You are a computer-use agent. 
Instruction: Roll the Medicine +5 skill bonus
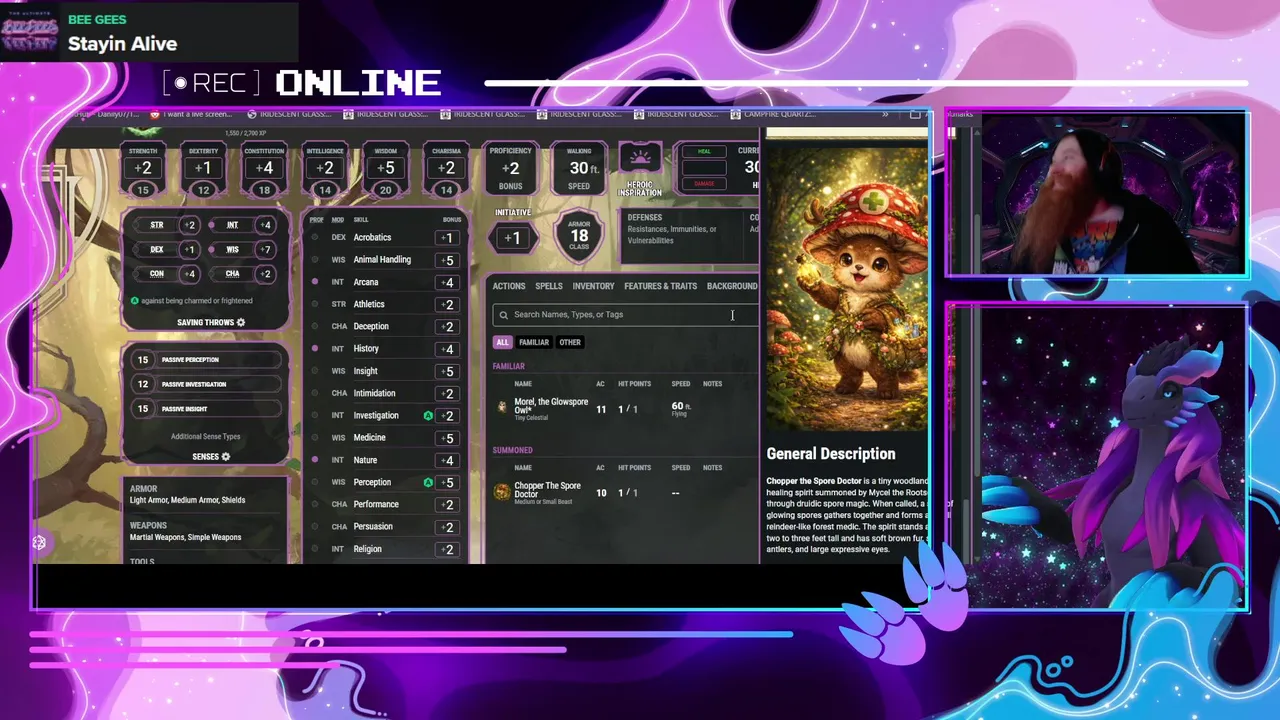coord(448,438)
